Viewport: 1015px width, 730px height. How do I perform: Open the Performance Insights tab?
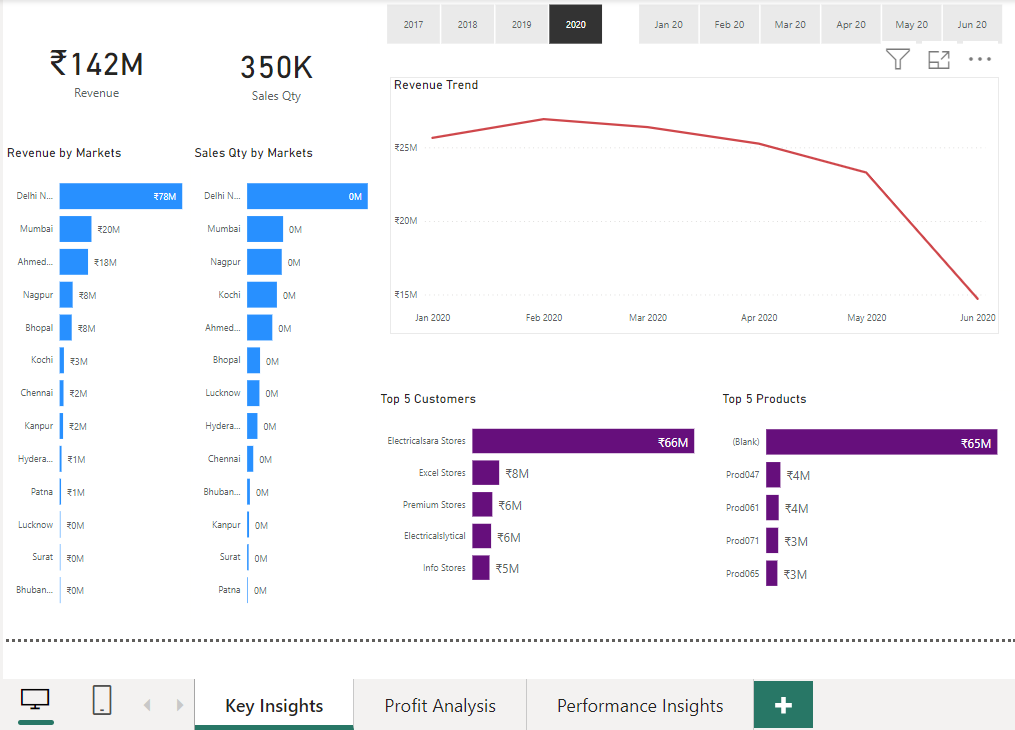coord(639,705)
